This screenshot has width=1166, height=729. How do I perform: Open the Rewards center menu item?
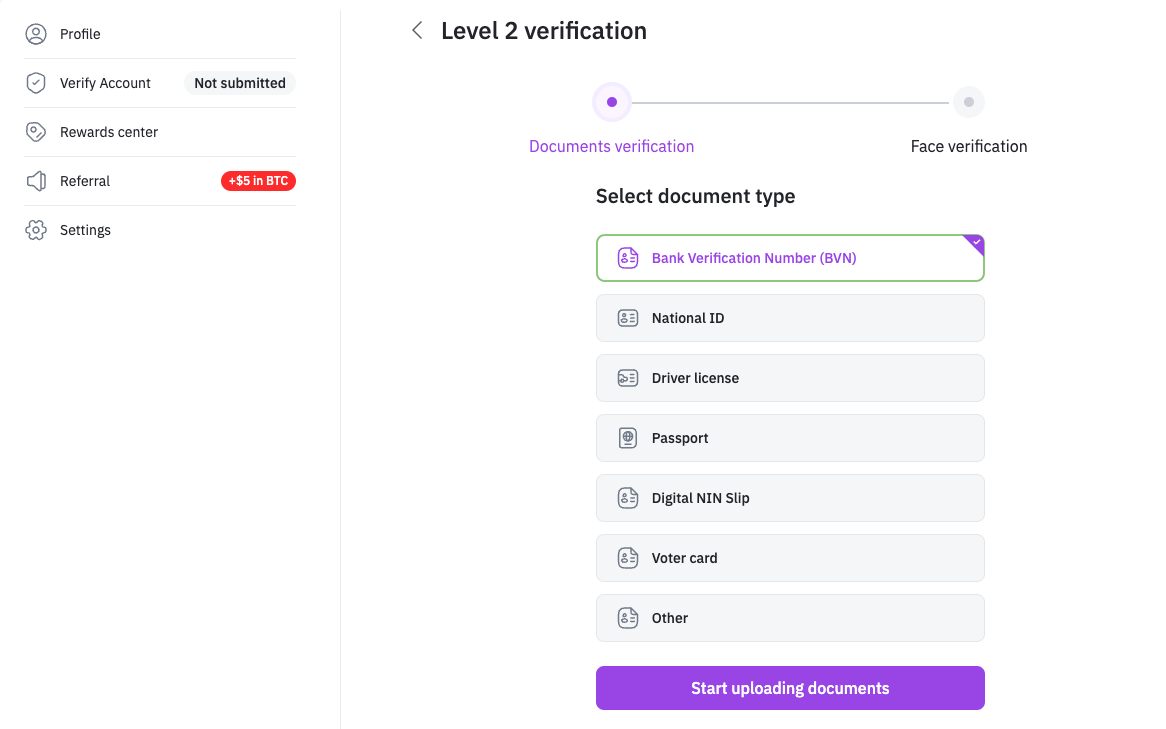click(x=109, y=132)
